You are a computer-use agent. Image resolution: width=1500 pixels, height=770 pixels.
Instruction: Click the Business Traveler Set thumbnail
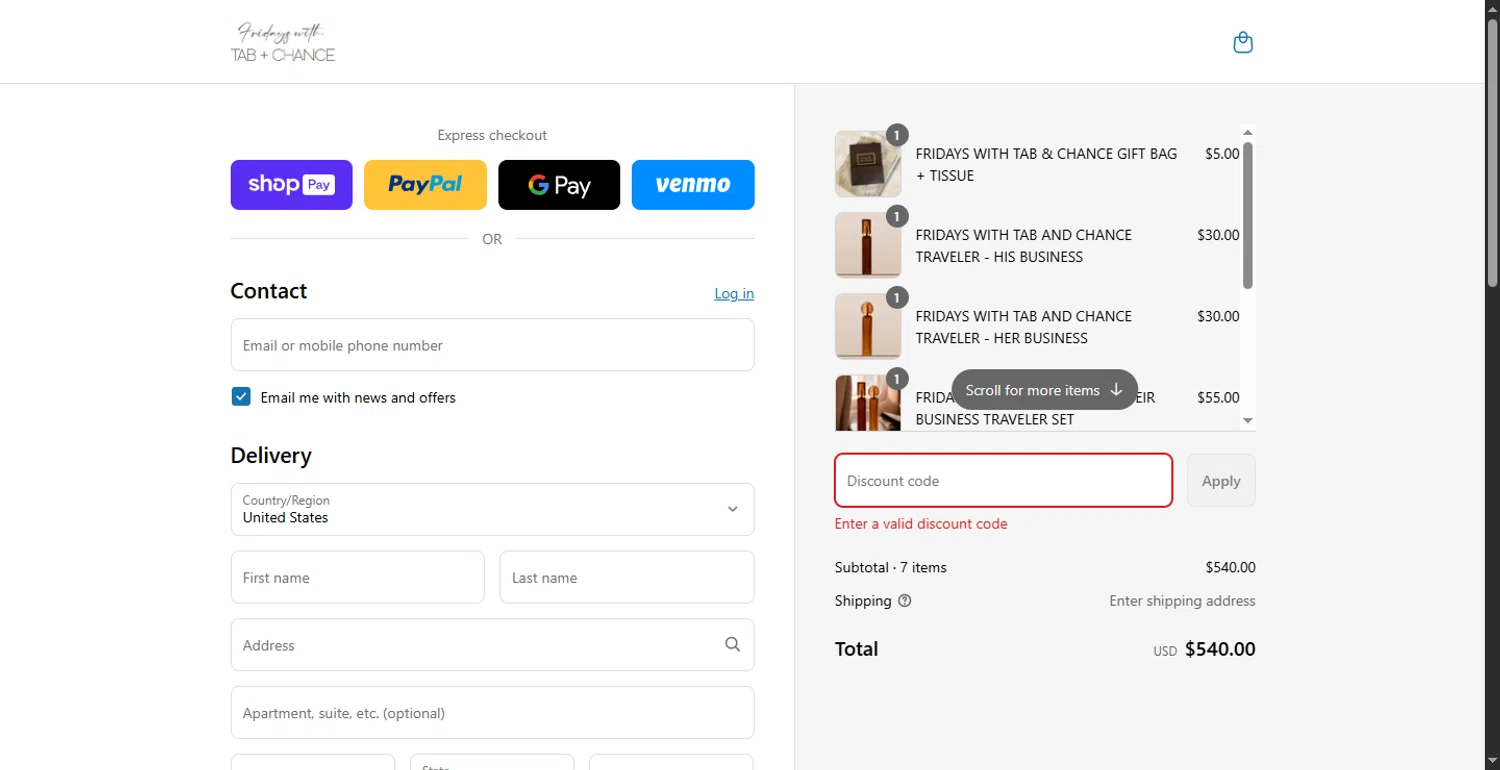point(868,403)
